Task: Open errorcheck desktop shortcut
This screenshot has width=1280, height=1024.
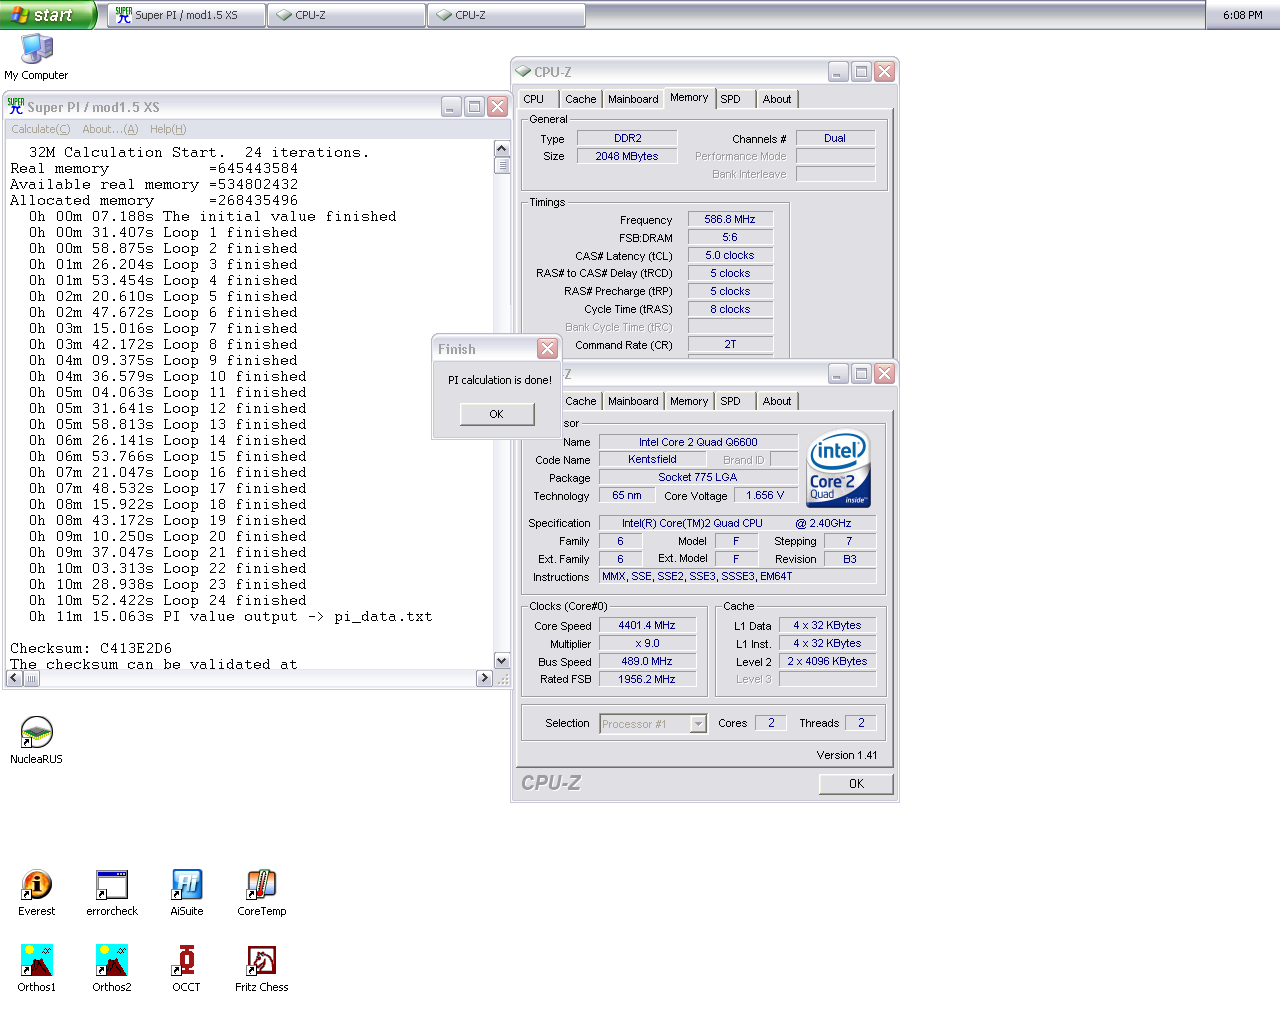Action: [x=112, y=893]
